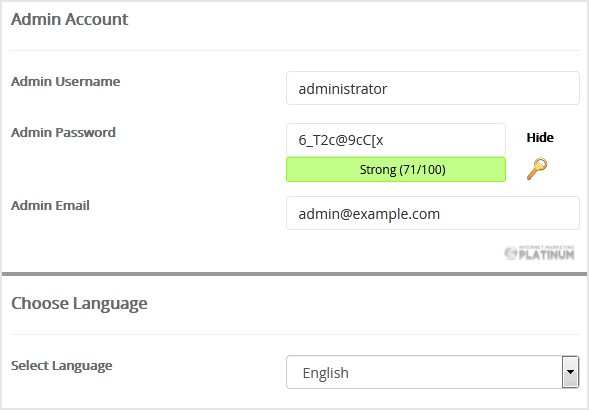589x410 pixels.
Task: Click the arrow button on the English dropdown
Action: [x=570, y=372]
